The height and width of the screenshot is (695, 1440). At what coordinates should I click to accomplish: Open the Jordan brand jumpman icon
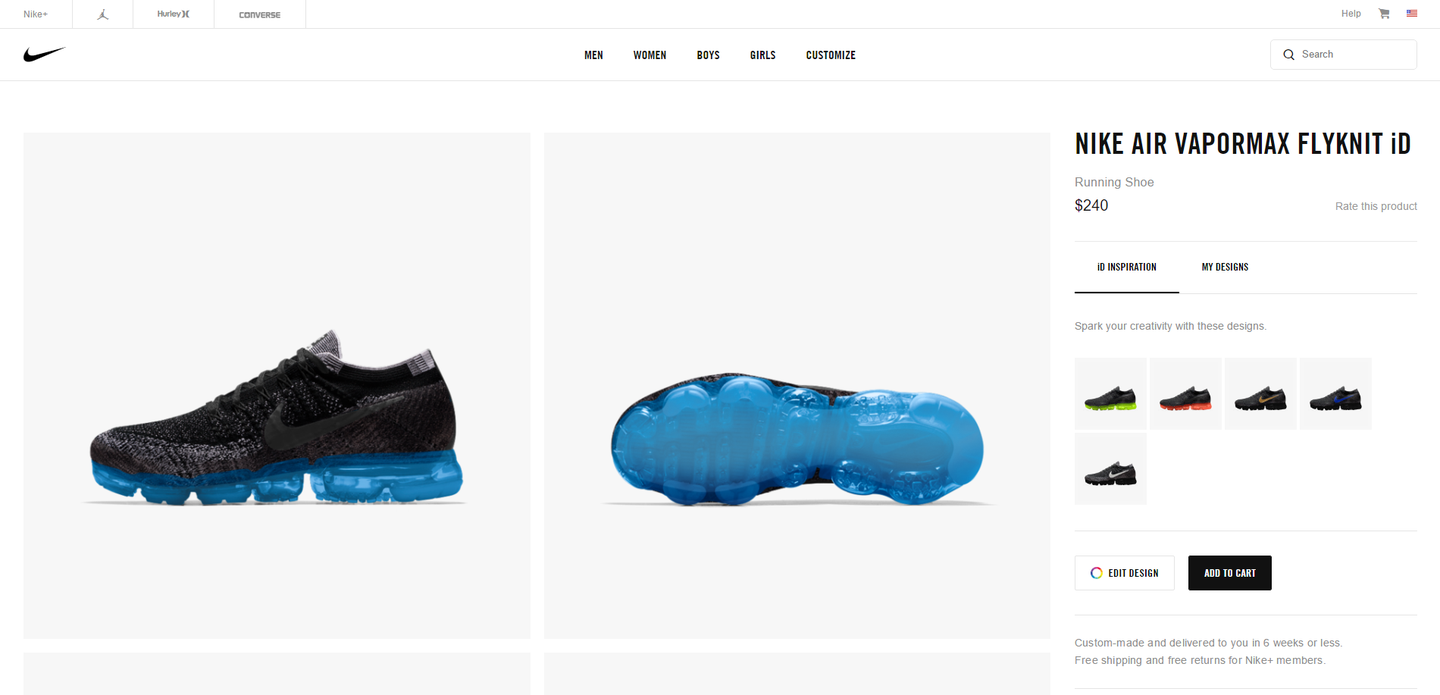[102, 14]
